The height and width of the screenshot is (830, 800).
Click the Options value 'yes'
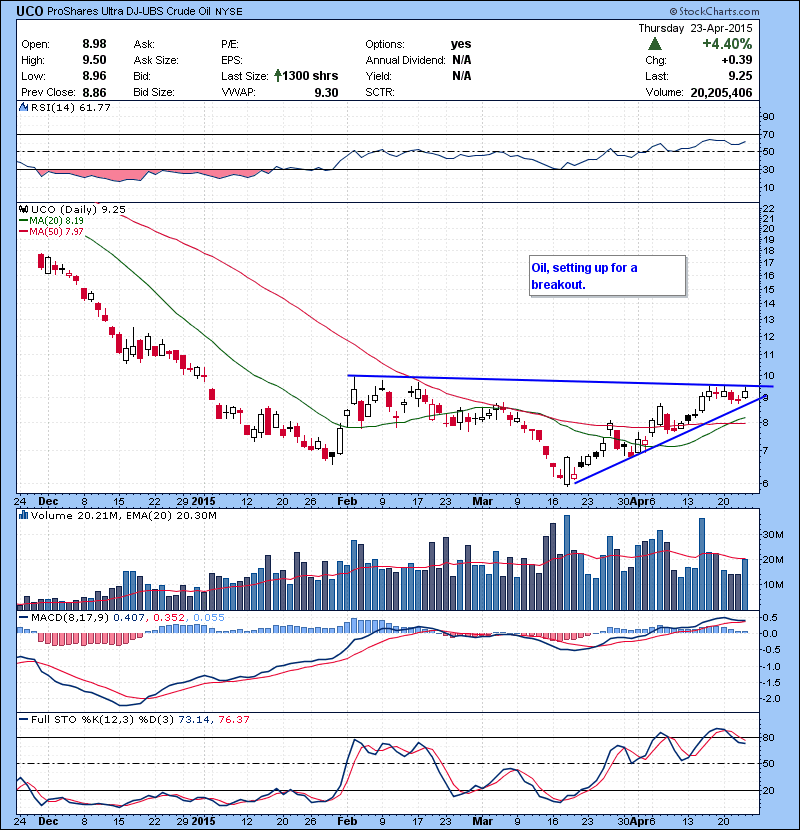click(461, 44)
